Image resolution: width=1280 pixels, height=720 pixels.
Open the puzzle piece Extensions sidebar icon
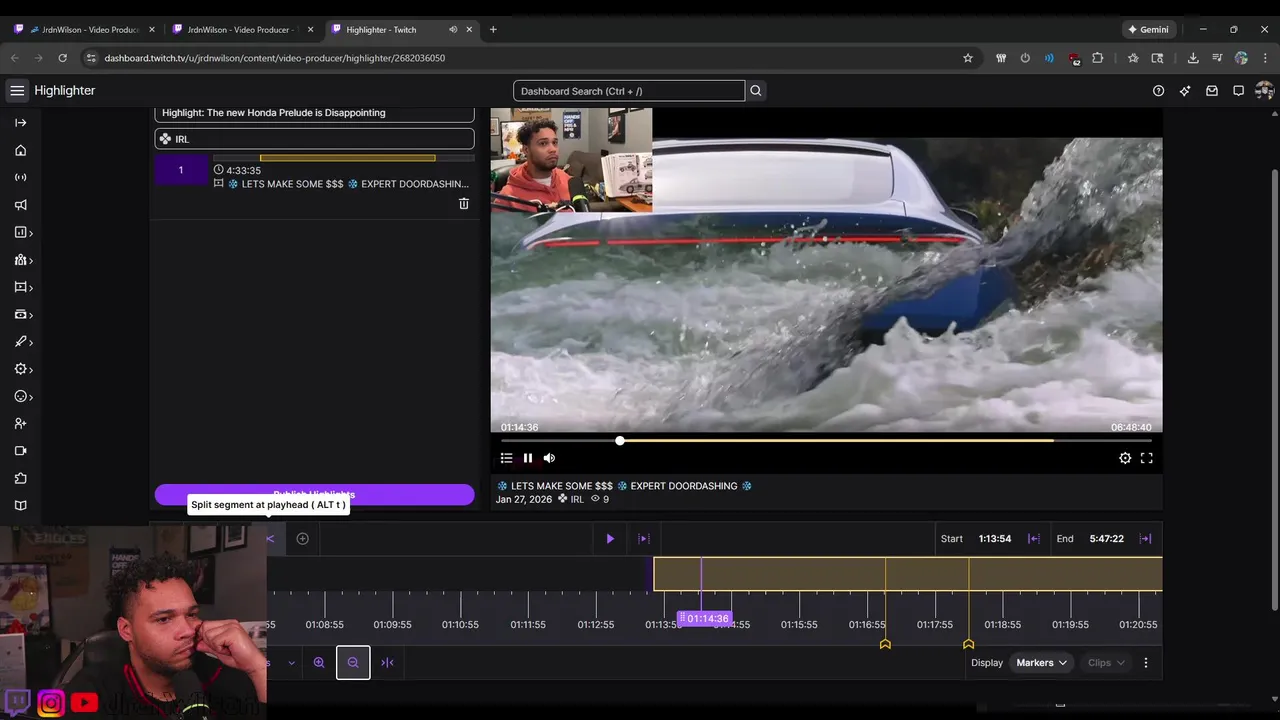tap(20, 478)
